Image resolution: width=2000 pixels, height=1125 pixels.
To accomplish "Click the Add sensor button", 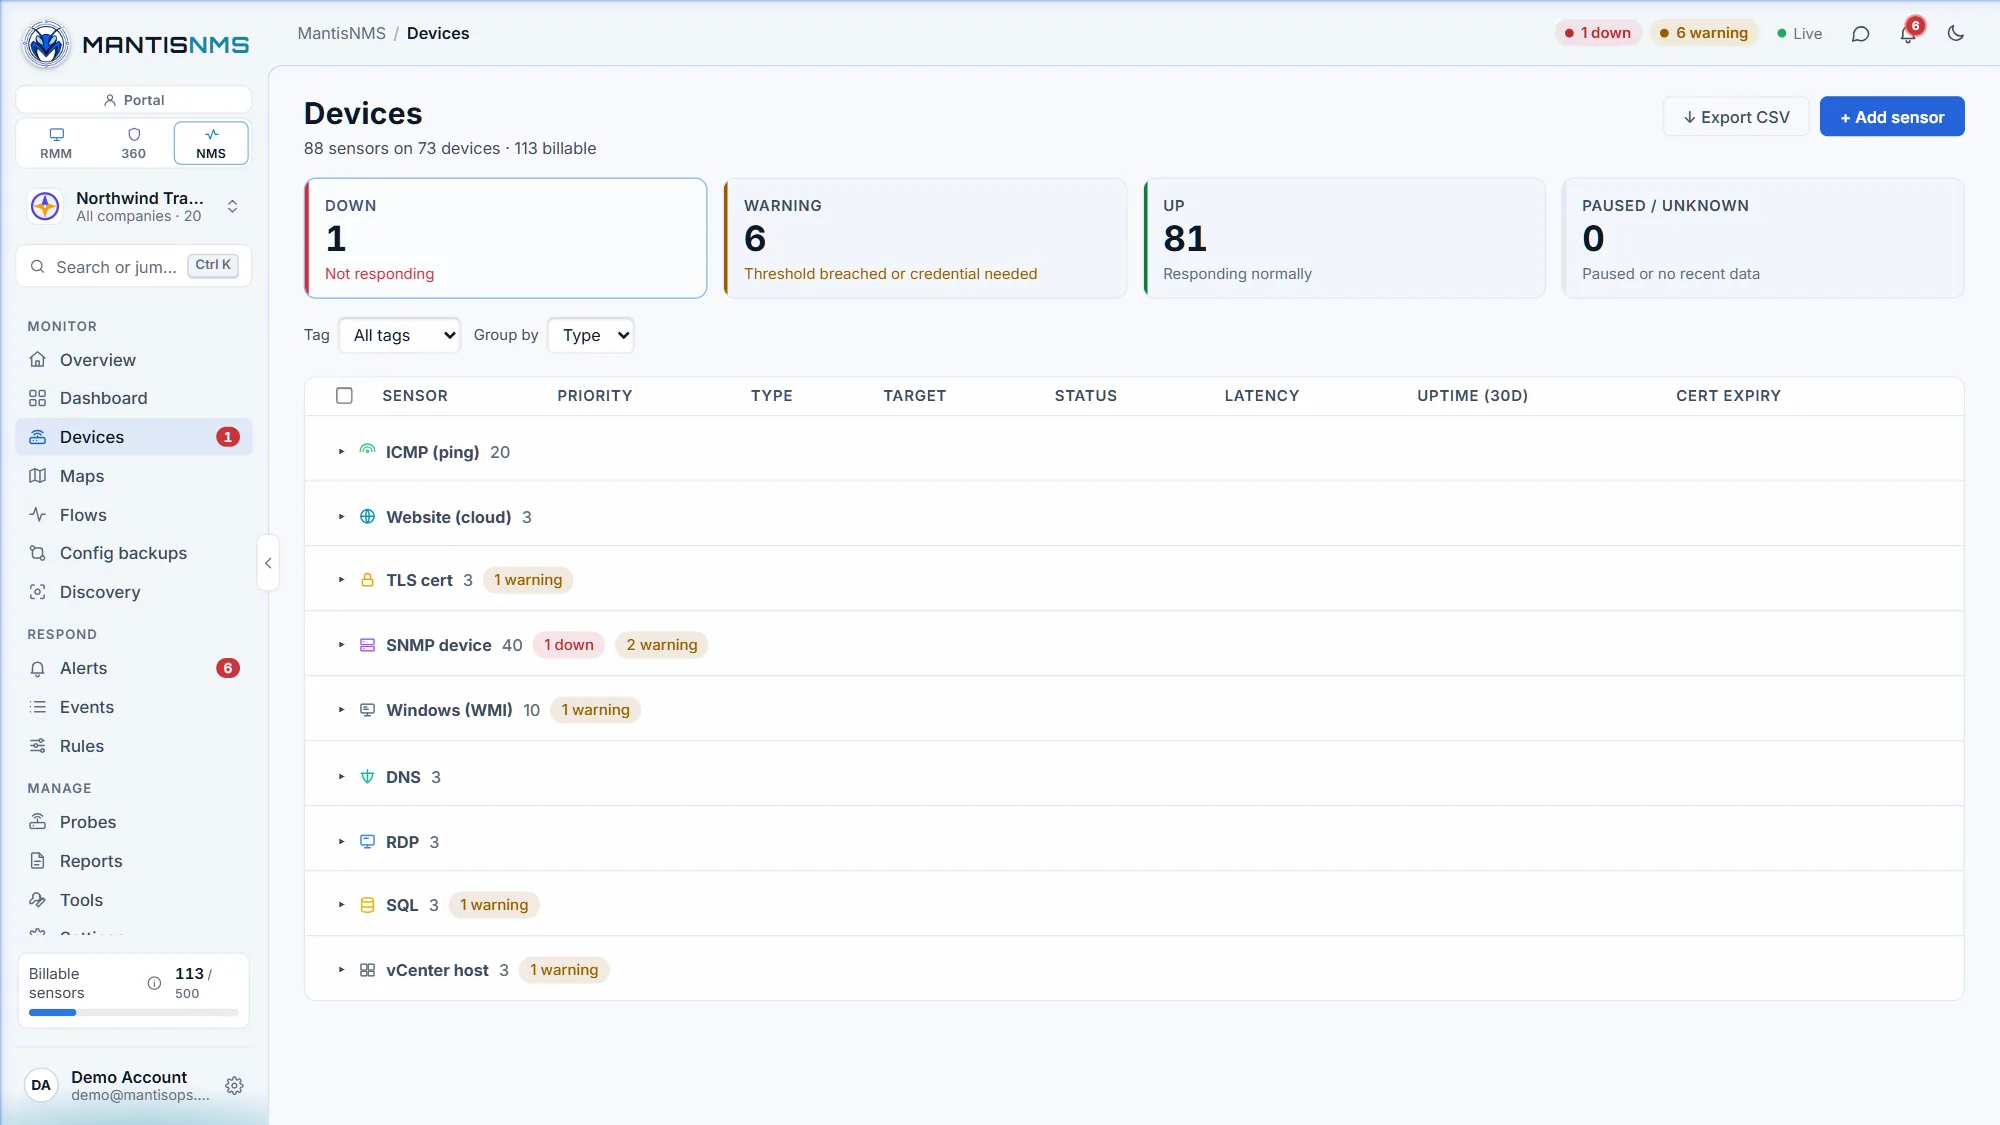I will 1892,117.
